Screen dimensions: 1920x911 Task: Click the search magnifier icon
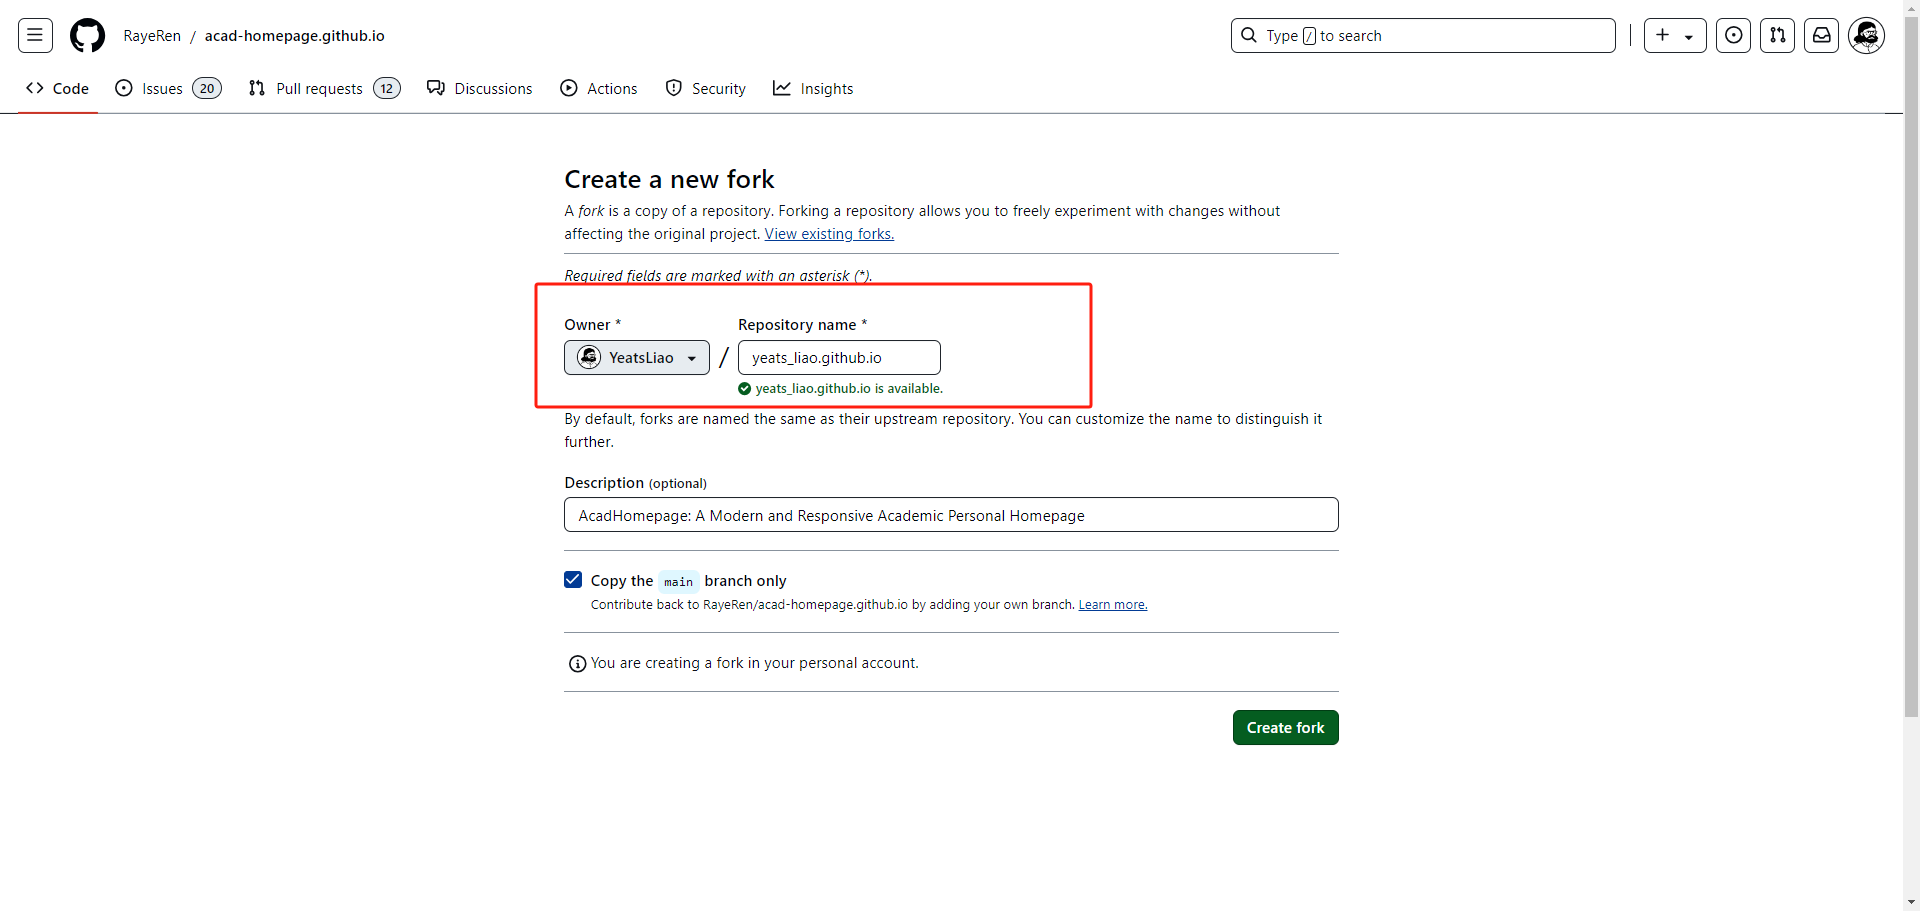(x=1249, y=36)
